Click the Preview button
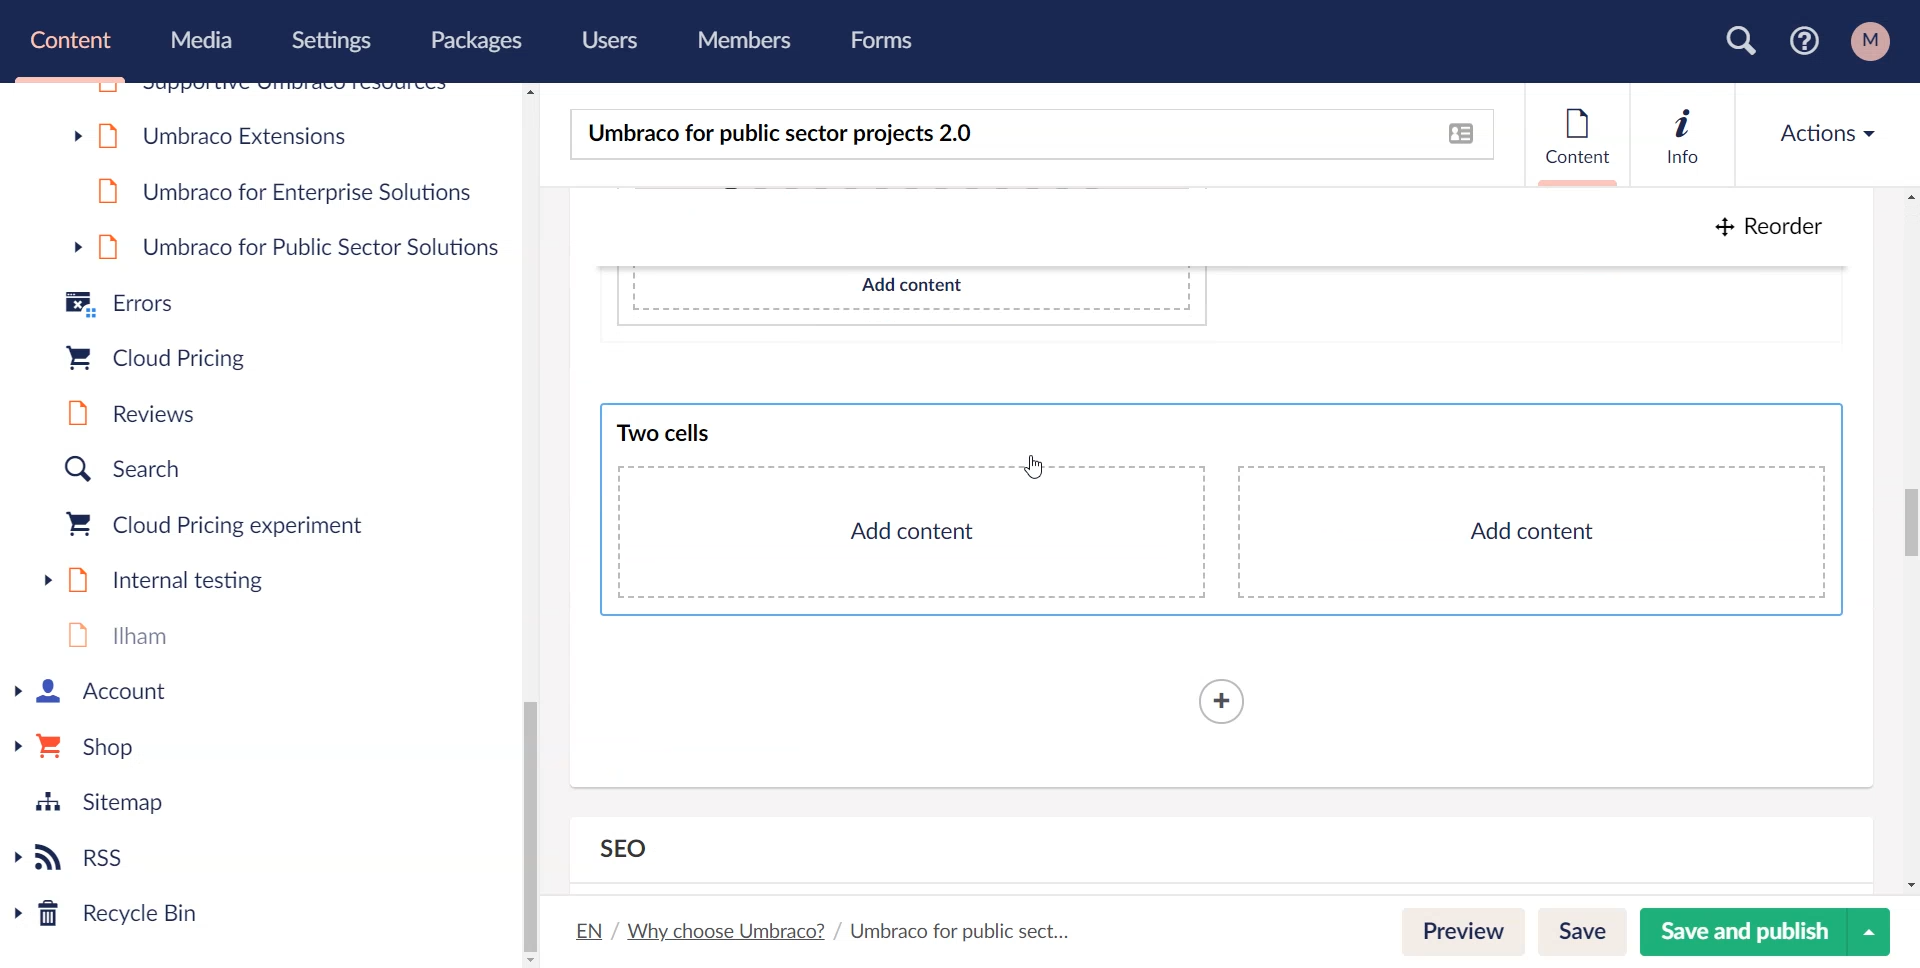Viewport: 1920px width, 968px height. [x=1462, y=932]
